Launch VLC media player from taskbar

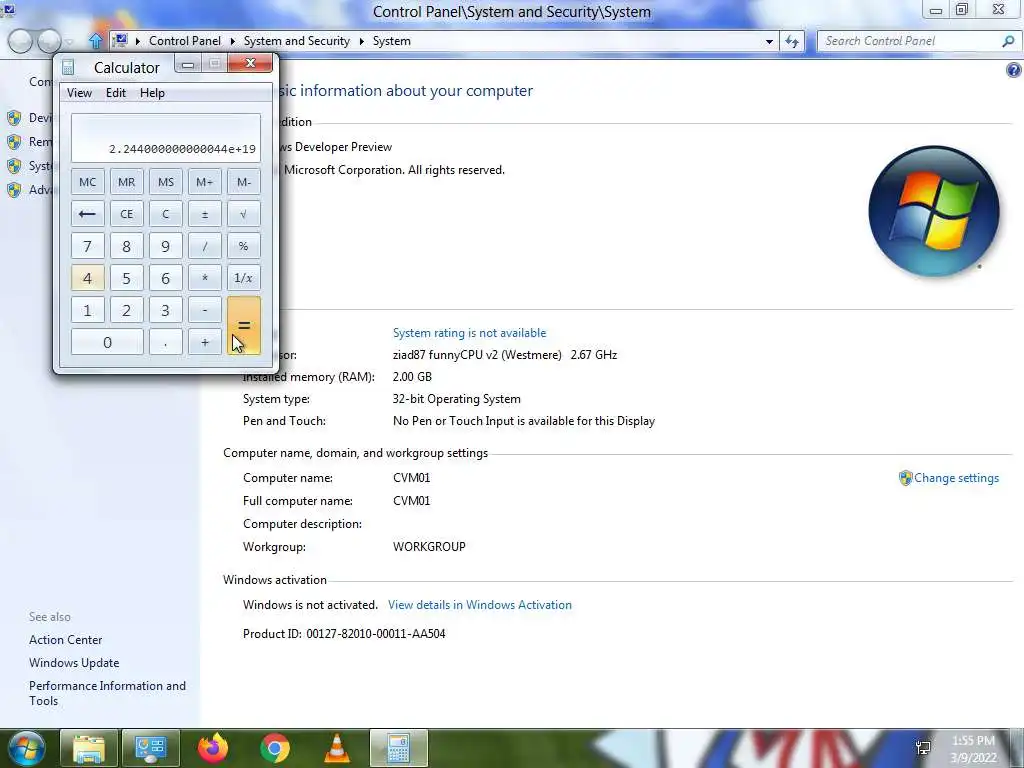click(x=337, y=748)
